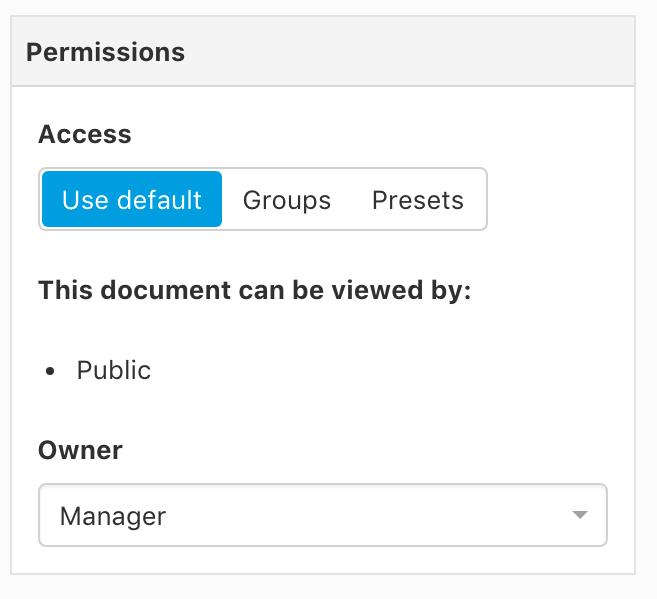Screen dimensions: 657x599
Task: Click the Owner section label
Action: [x=80, y=450]
